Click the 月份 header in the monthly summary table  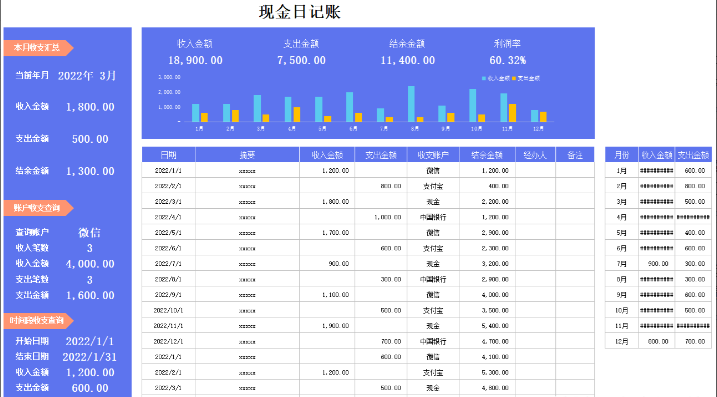621,155
